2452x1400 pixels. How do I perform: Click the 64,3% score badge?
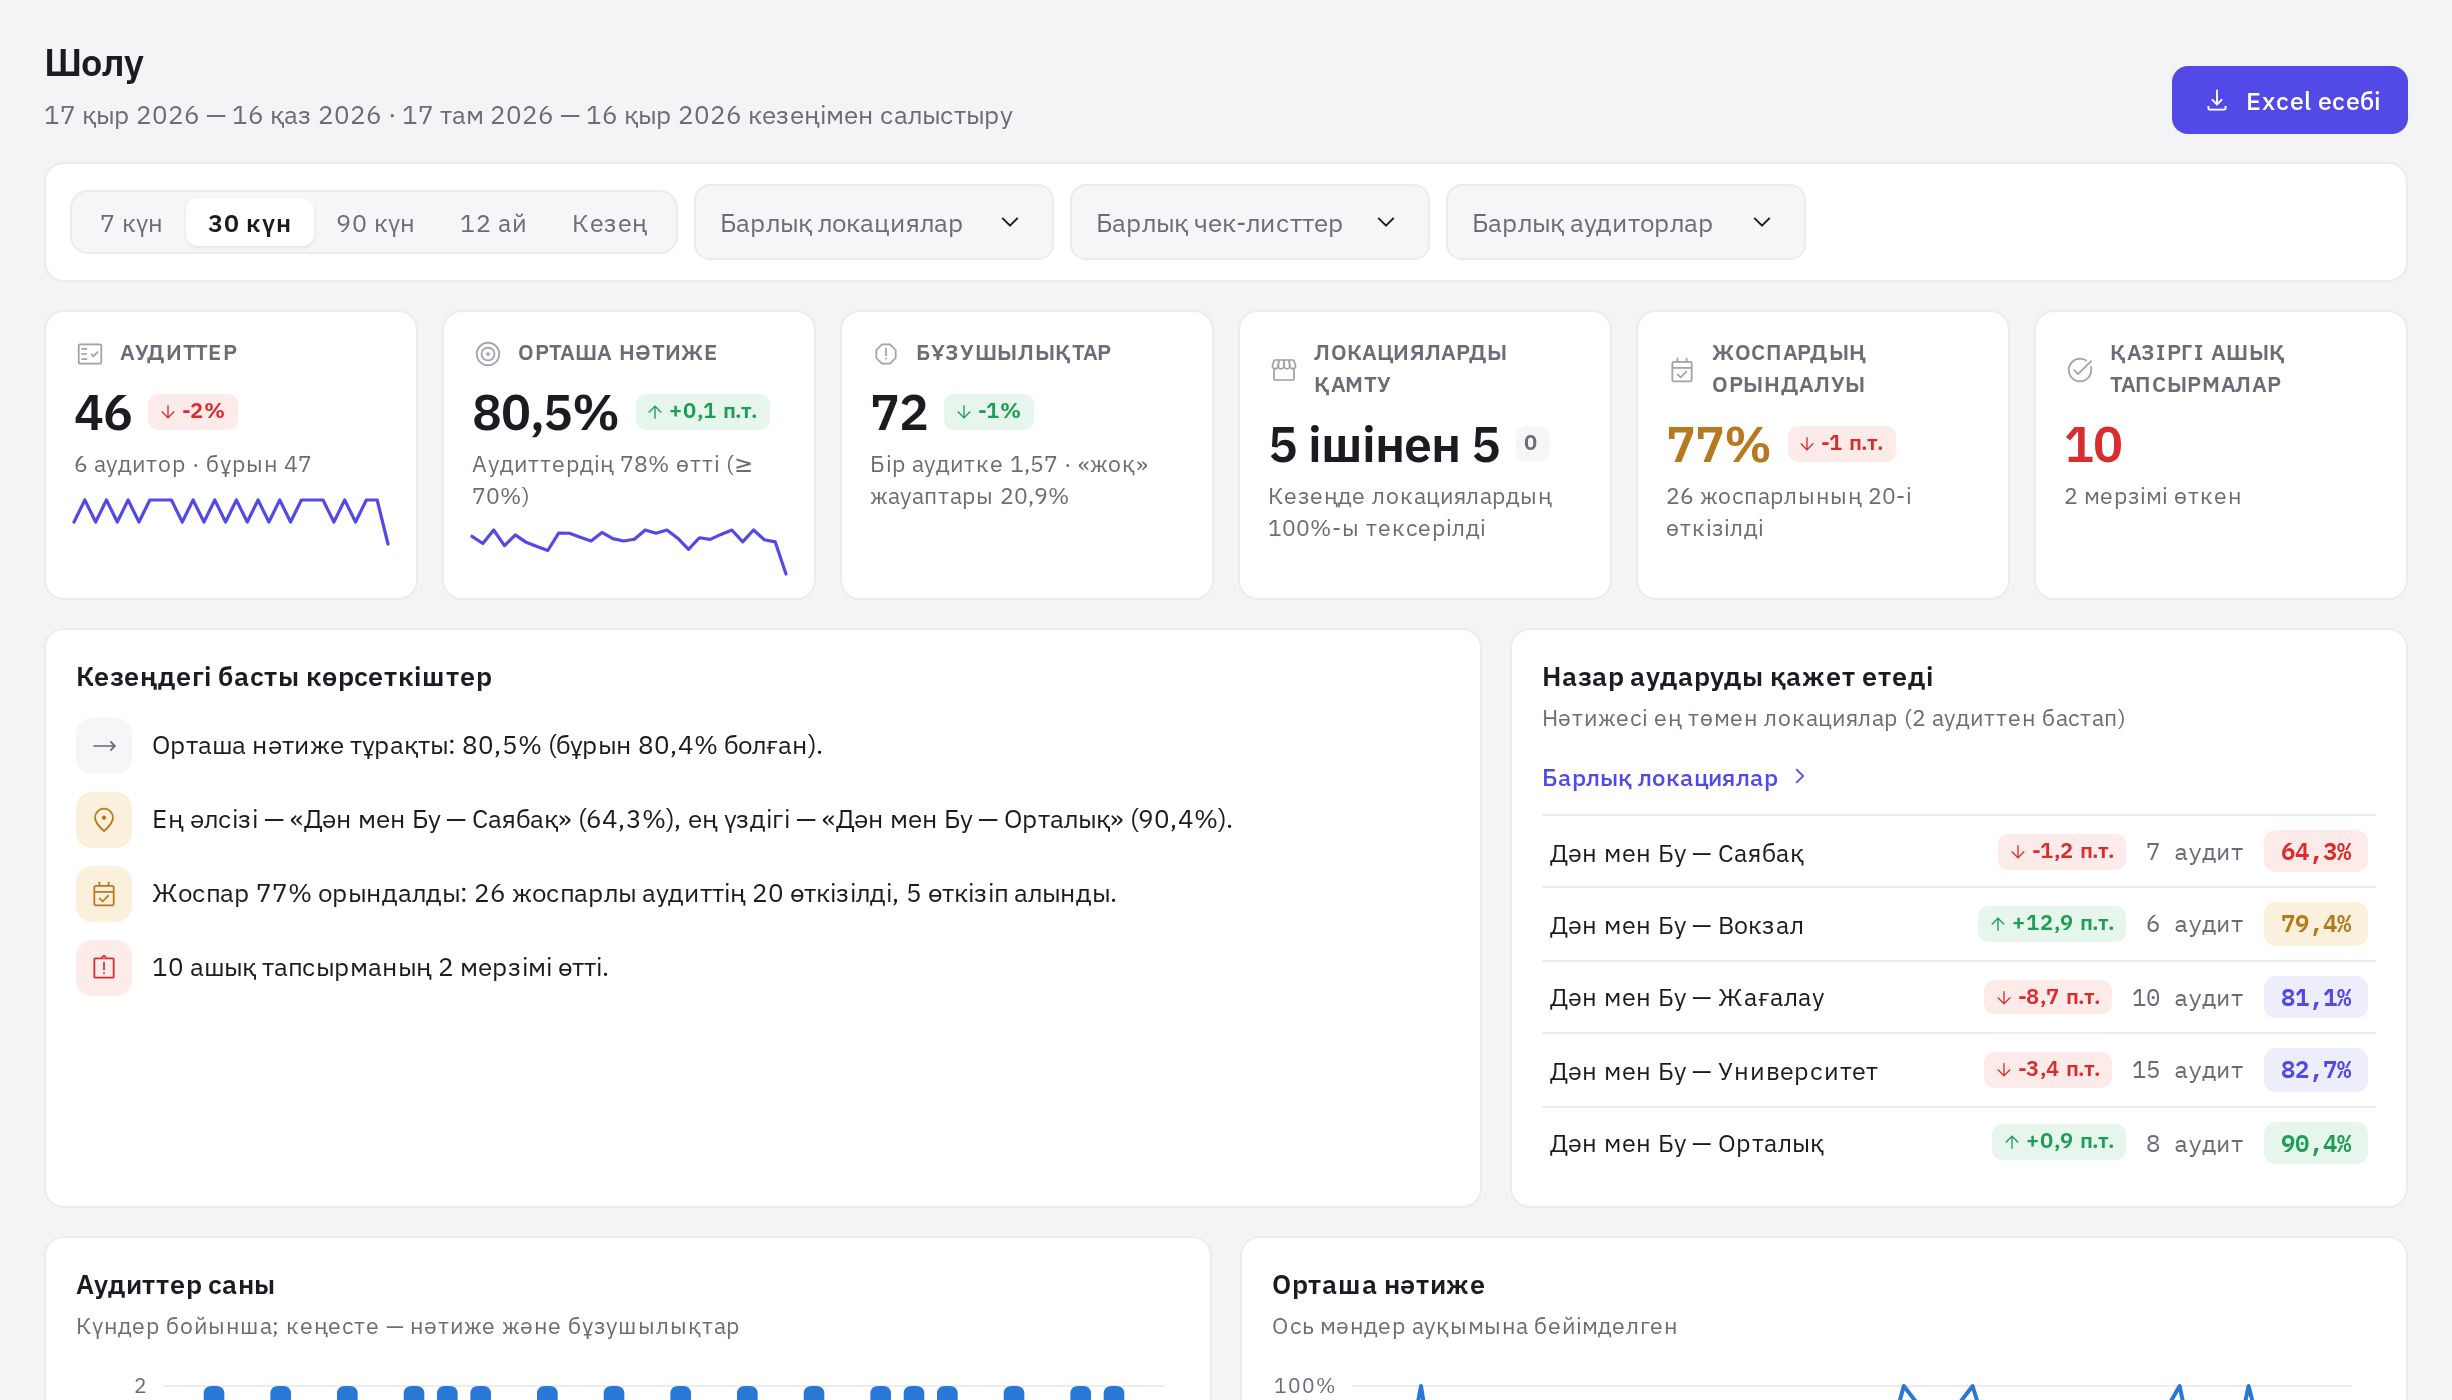pyautogui.click(x=2316, y=852)
